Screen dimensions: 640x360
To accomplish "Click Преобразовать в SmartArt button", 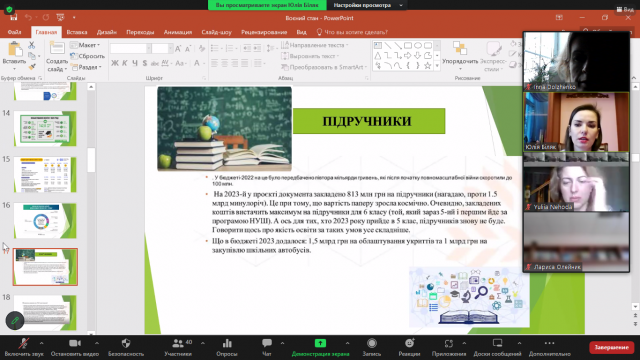I will pos(324,67).
